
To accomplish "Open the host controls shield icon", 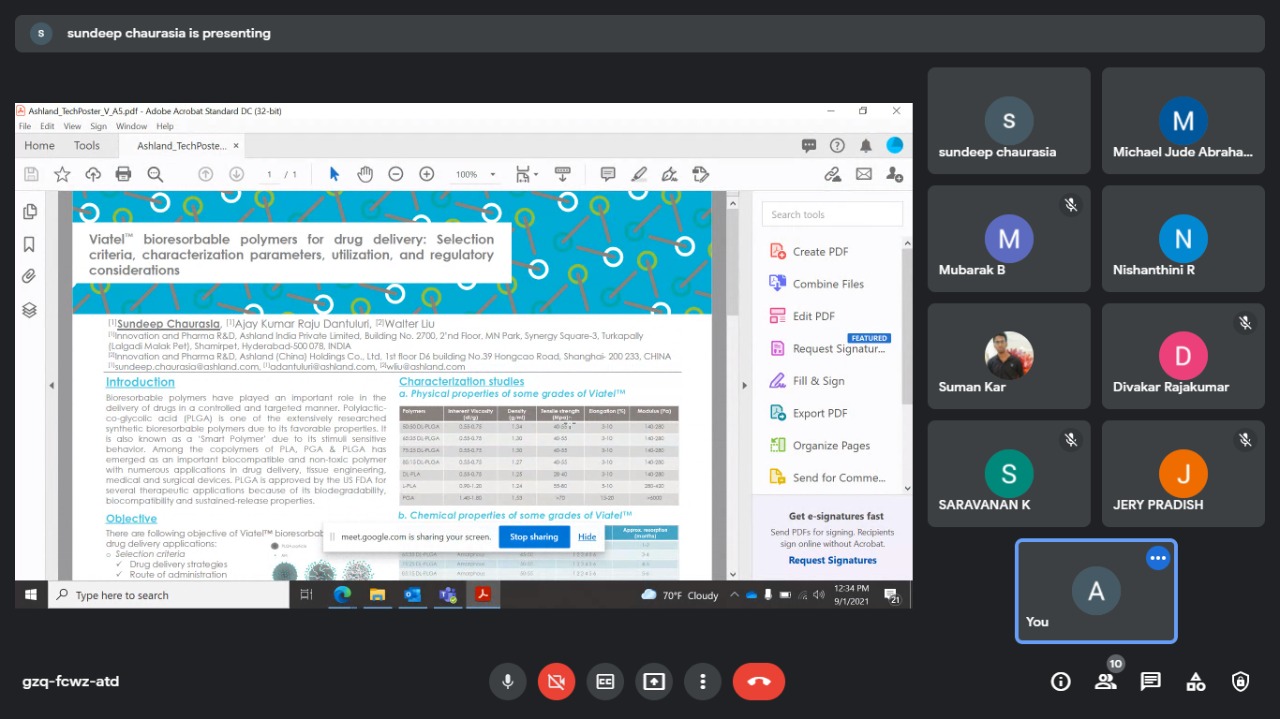I will (1241, 682).
